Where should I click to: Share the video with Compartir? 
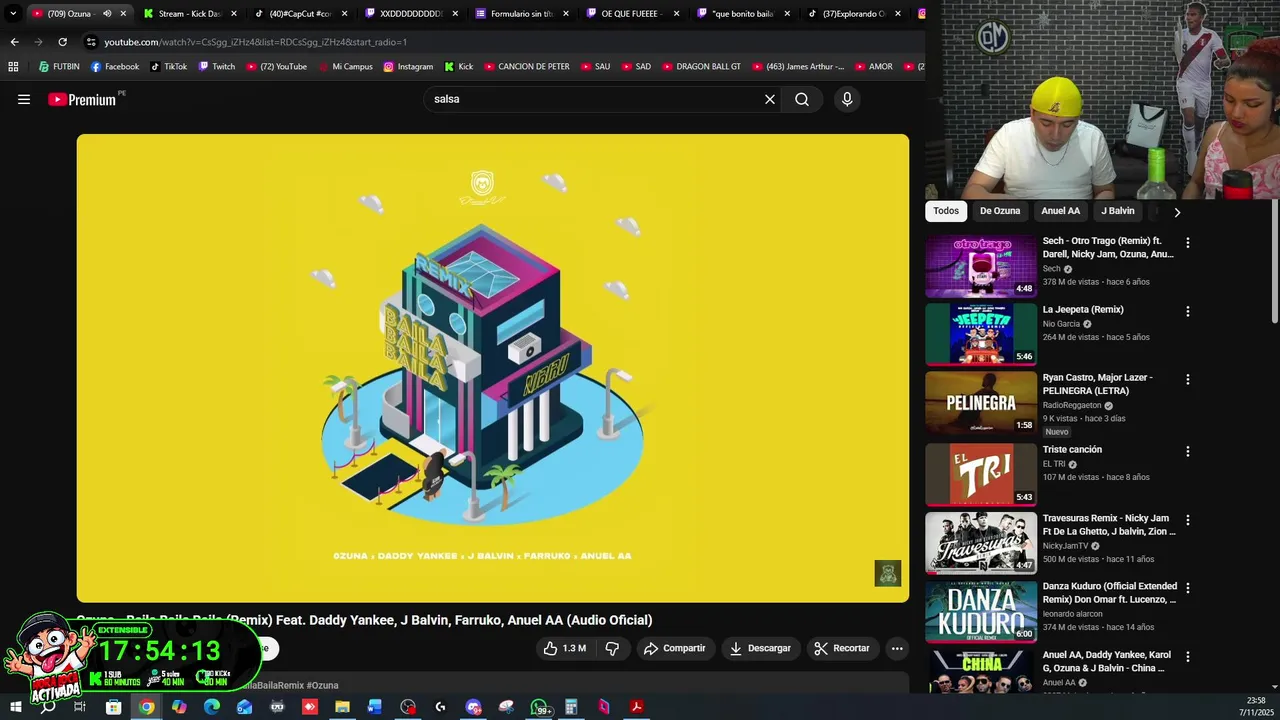point(675,648)
